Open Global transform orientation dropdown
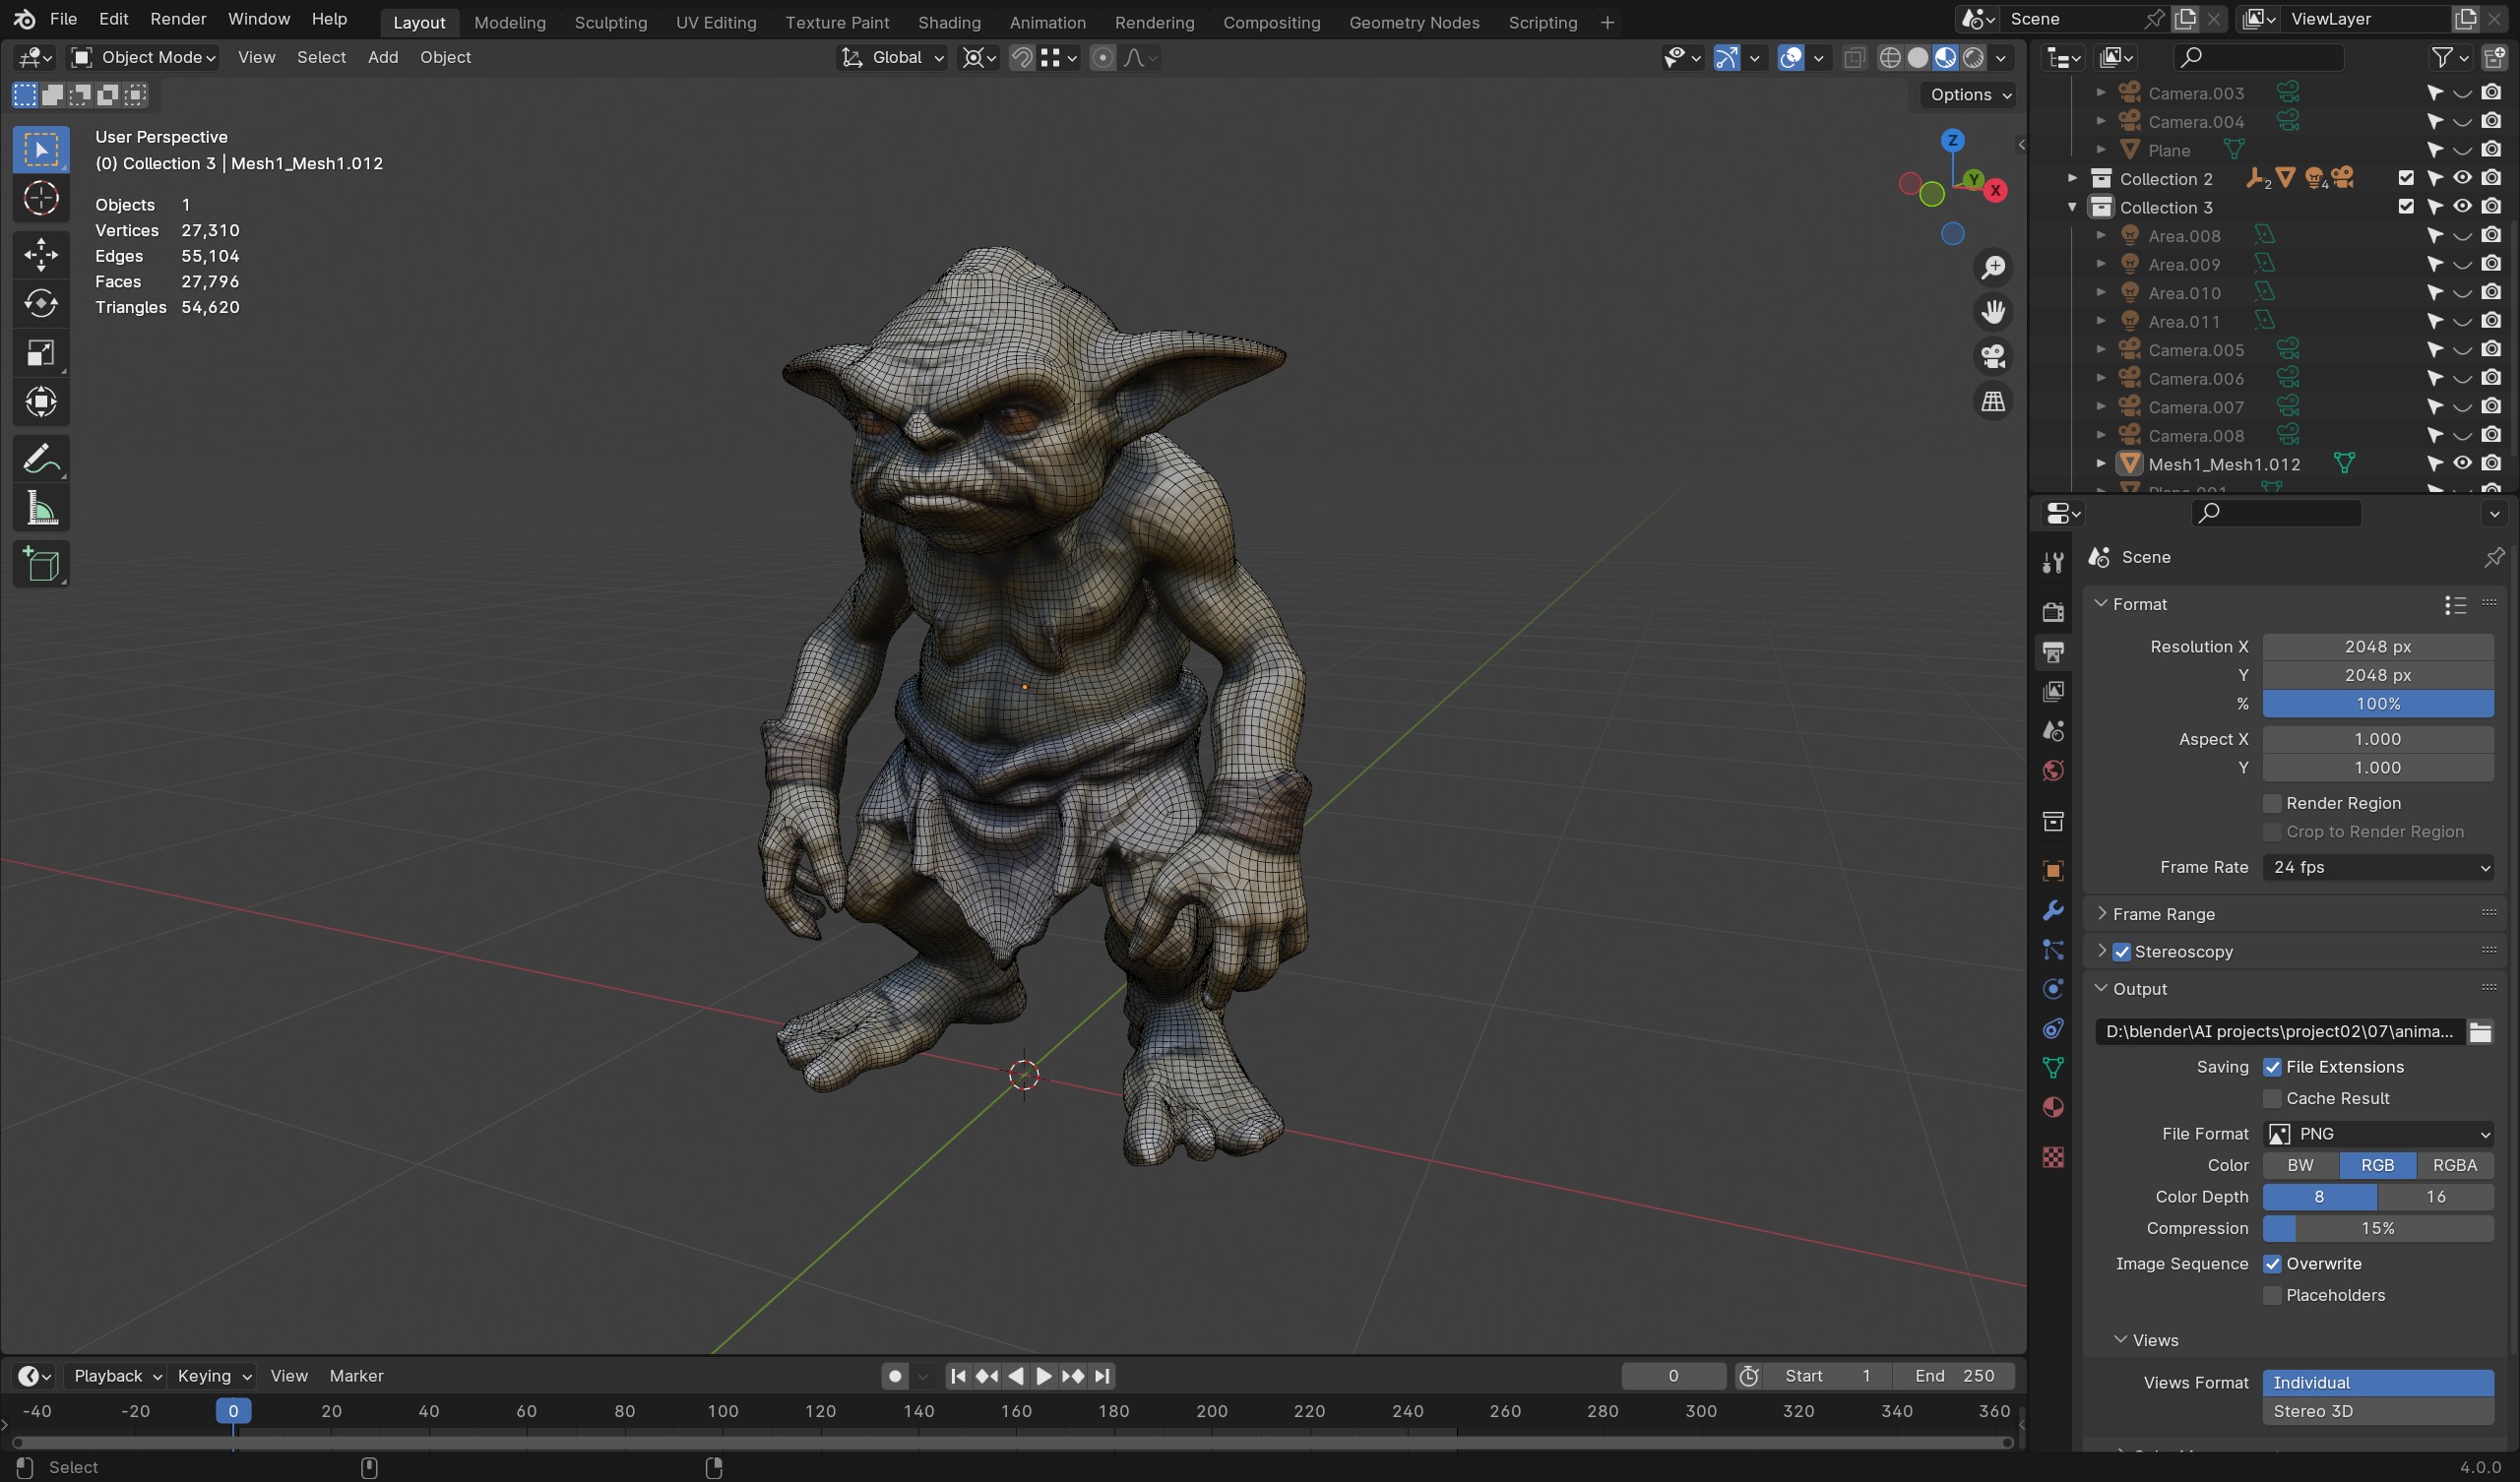This screenshot has height=1482, width=2520. [x=892, y=58]
